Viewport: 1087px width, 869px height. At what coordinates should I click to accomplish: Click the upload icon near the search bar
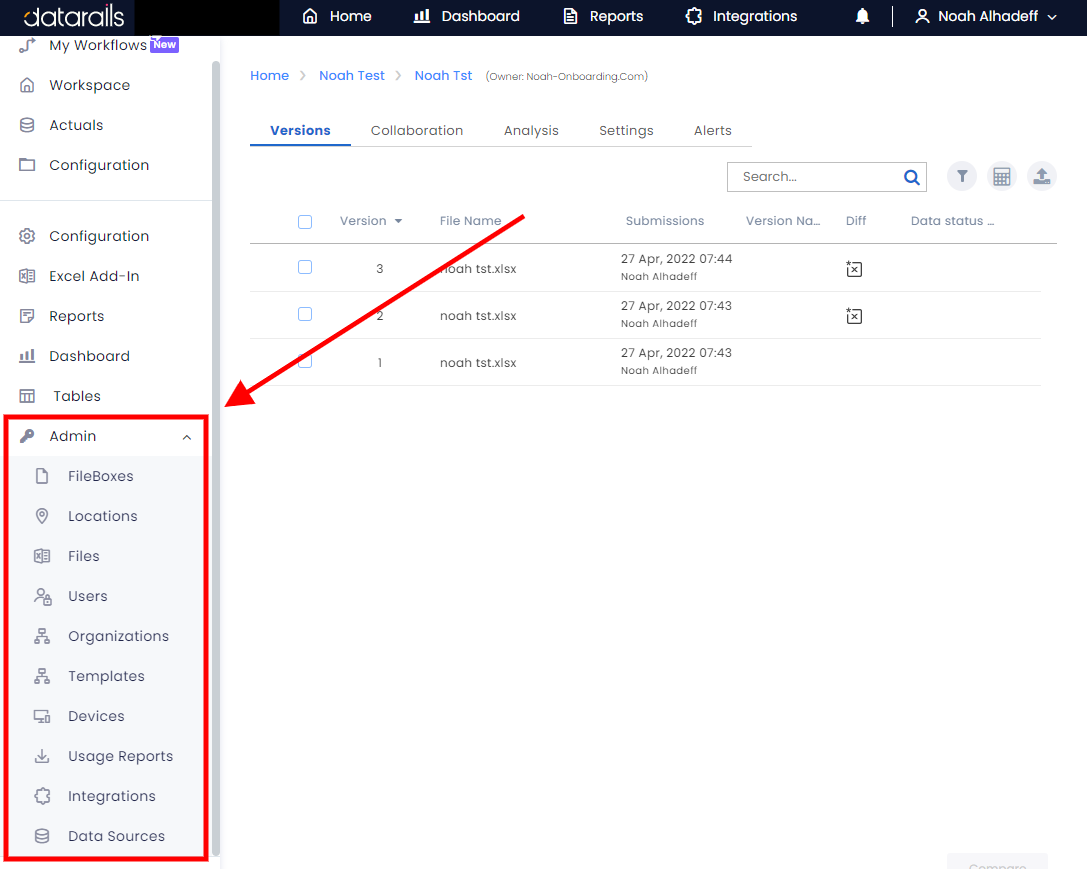coord(1041,176)
